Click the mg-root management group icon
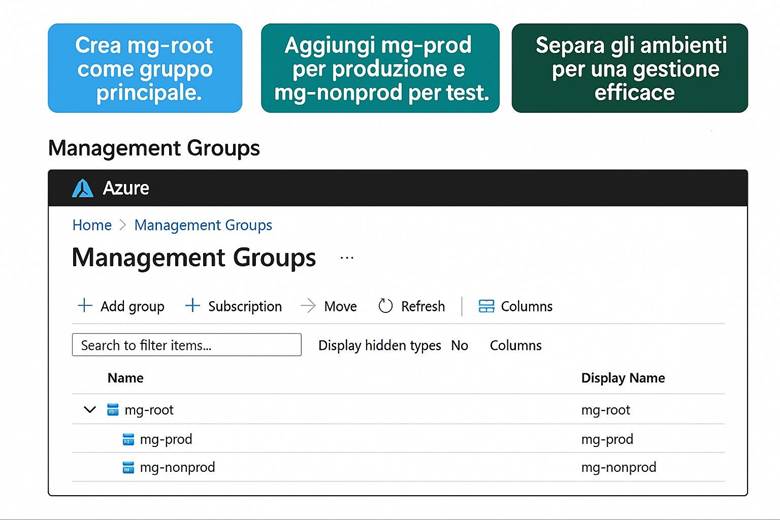Viewport: 780px width, 520px height. click(113, 410)
